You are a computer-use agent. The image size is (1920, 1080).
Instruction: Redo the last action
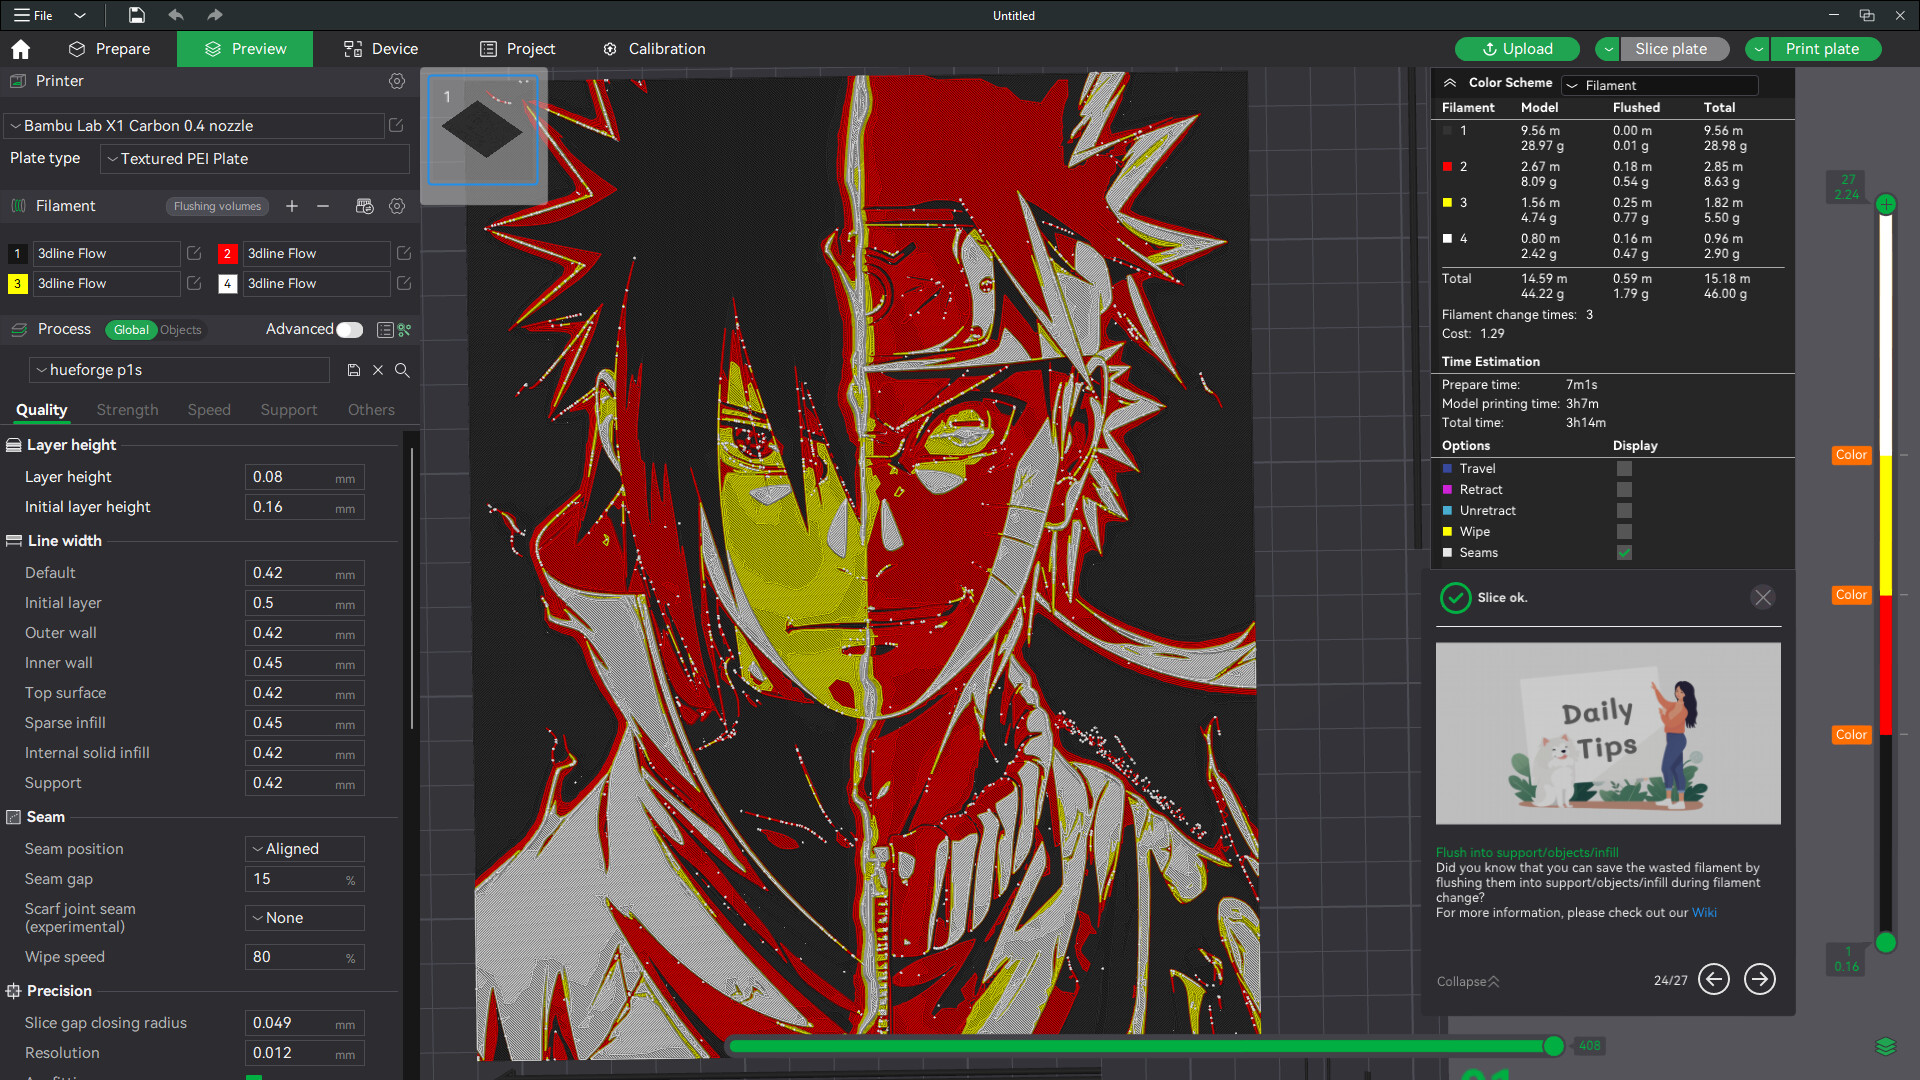[x=214, y=15]
